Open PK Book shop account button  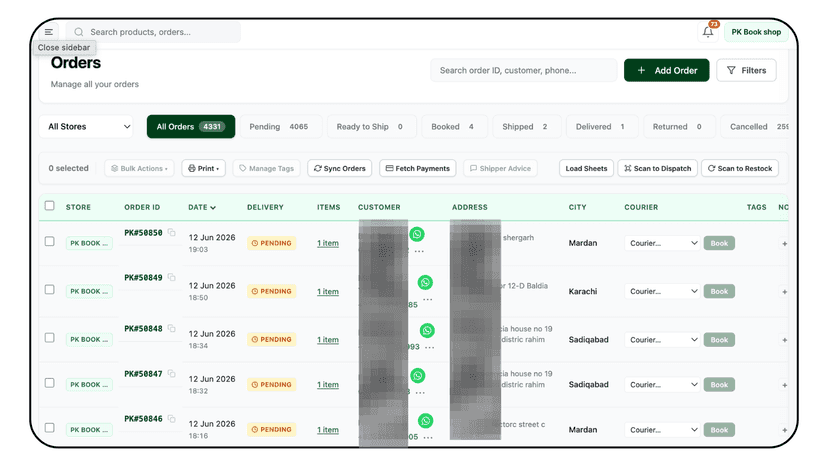756,32
